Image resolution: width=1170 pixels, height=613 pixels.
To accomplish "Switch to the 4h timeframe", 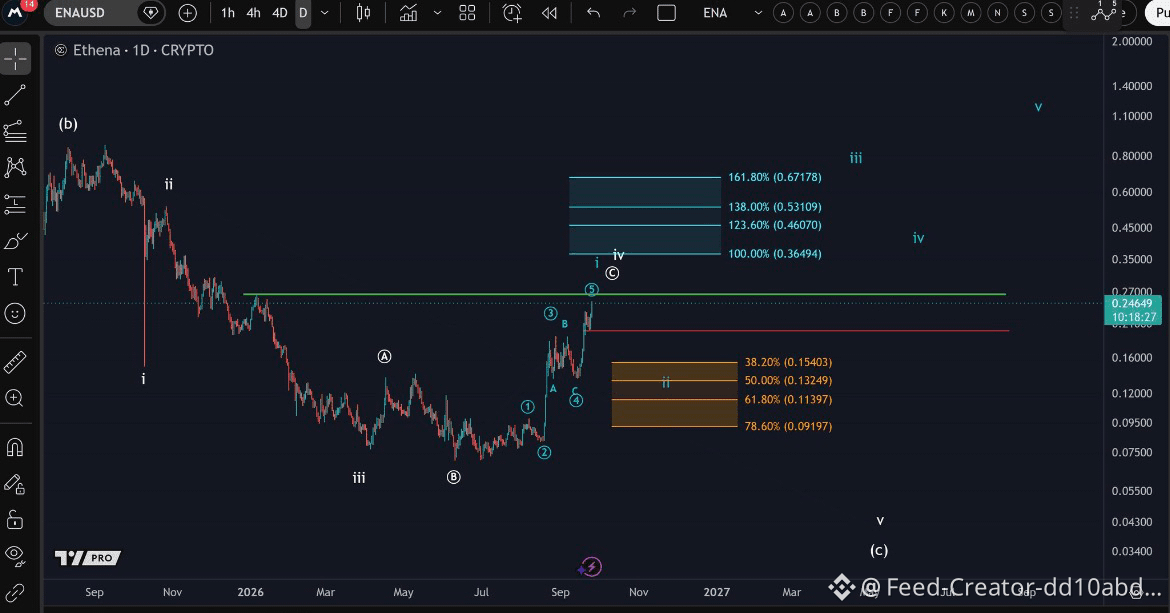I will coord(254,13).
